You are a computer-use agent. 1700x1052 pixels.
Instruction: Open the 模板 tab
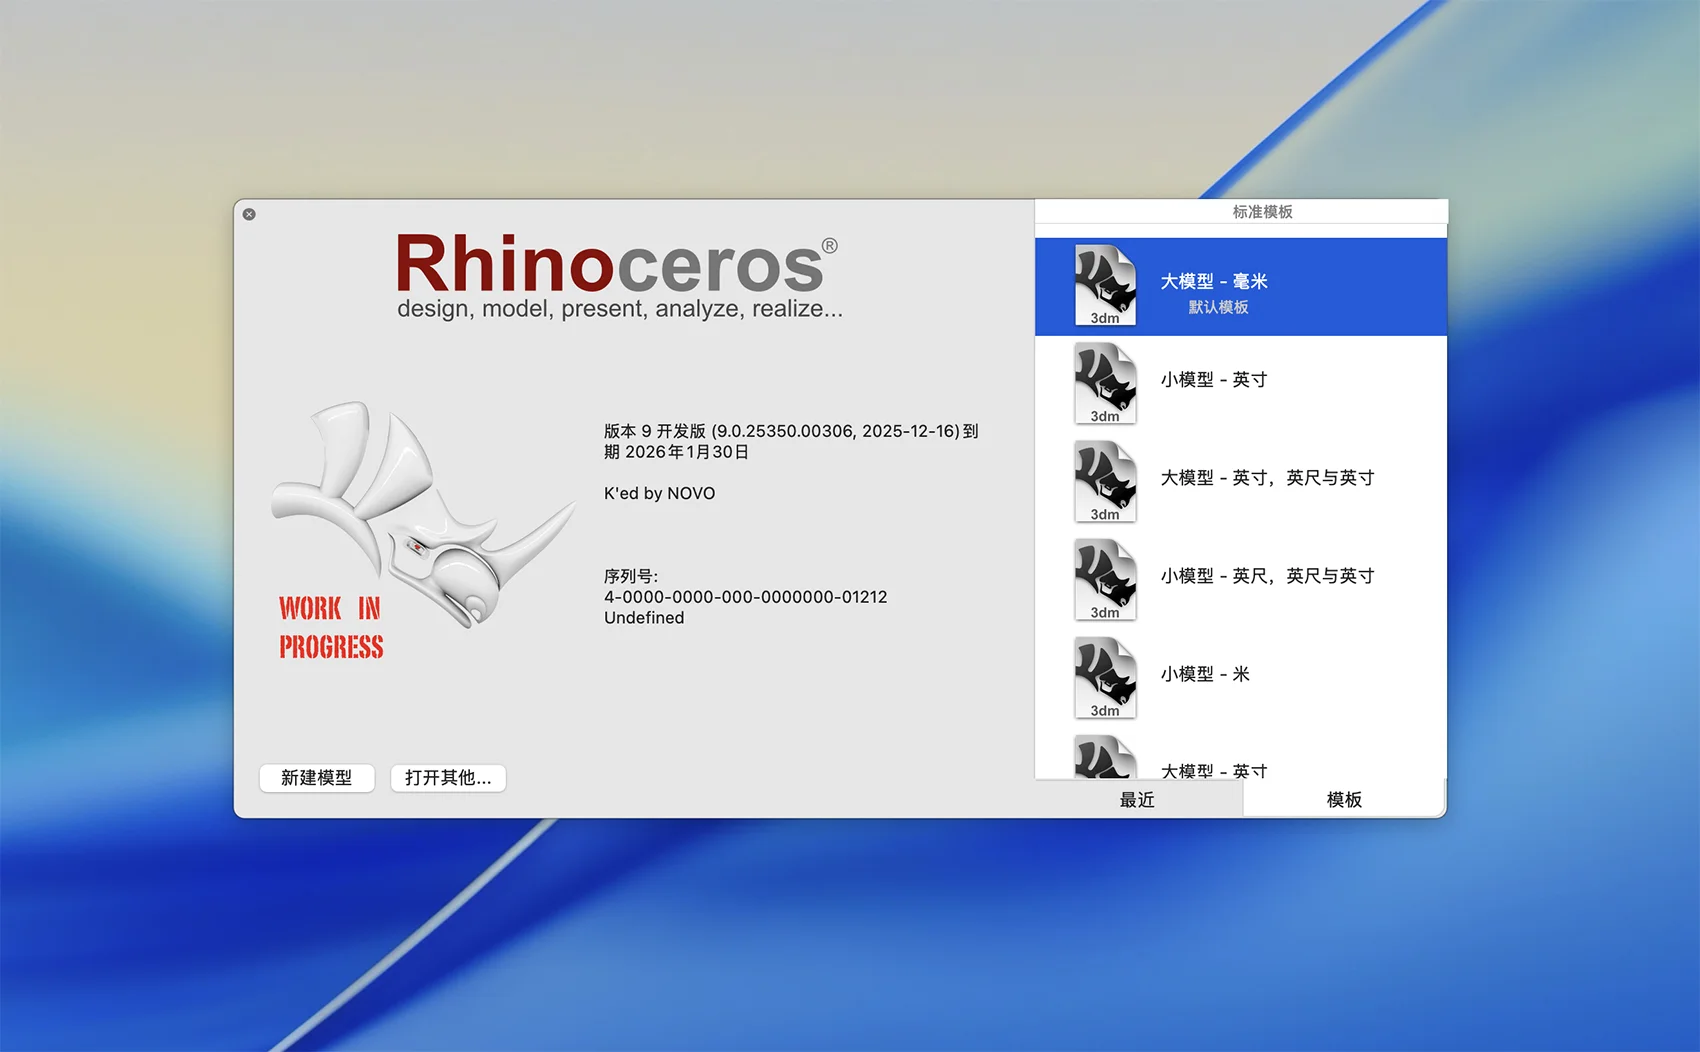(1344, 799)
